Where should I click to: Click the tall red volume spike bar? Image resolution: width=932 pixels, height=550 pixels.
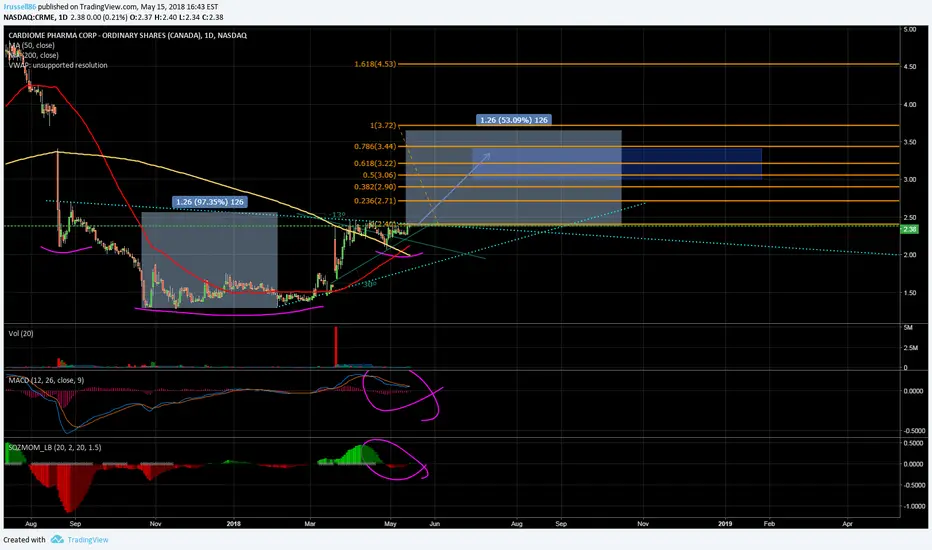point(336,346)
